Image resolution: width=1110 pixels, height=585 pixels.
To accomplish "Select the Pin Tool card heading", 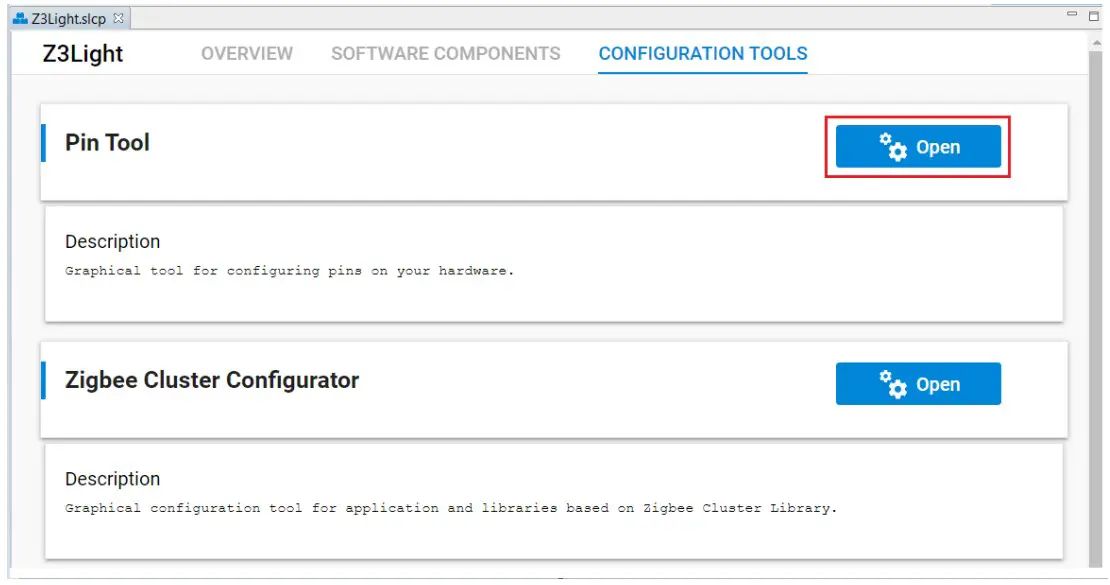I will (106, 142).
